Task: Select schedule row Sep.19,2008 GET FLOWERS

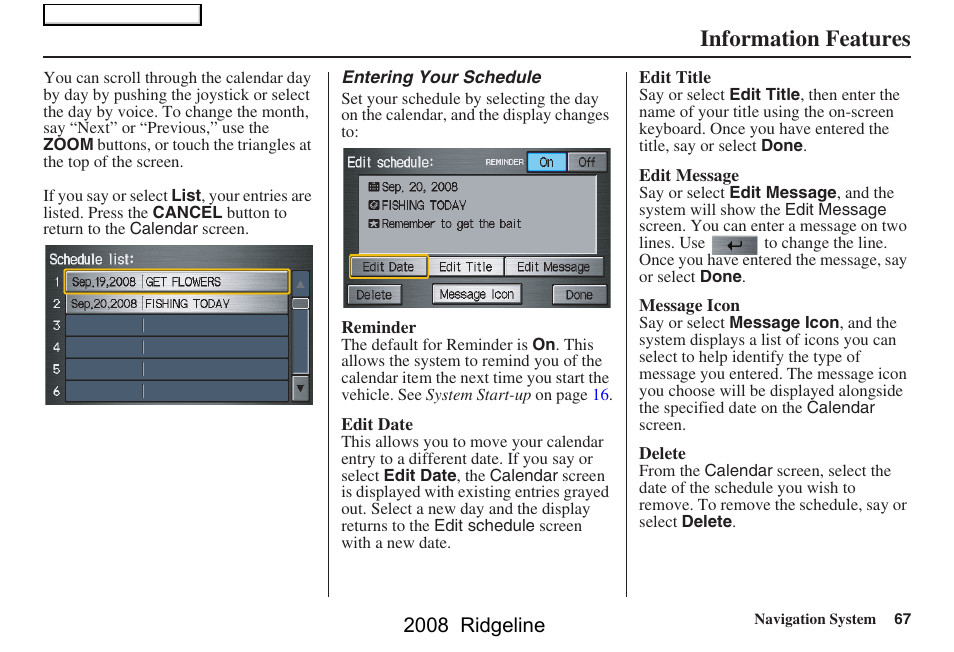Action: pos(176,282)
